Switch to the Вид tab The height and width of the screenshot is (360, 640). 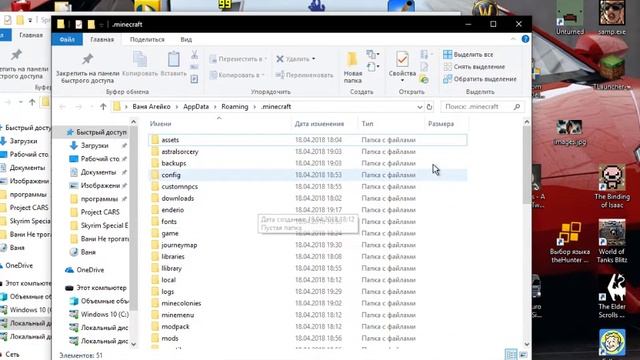tap(186, 40)
